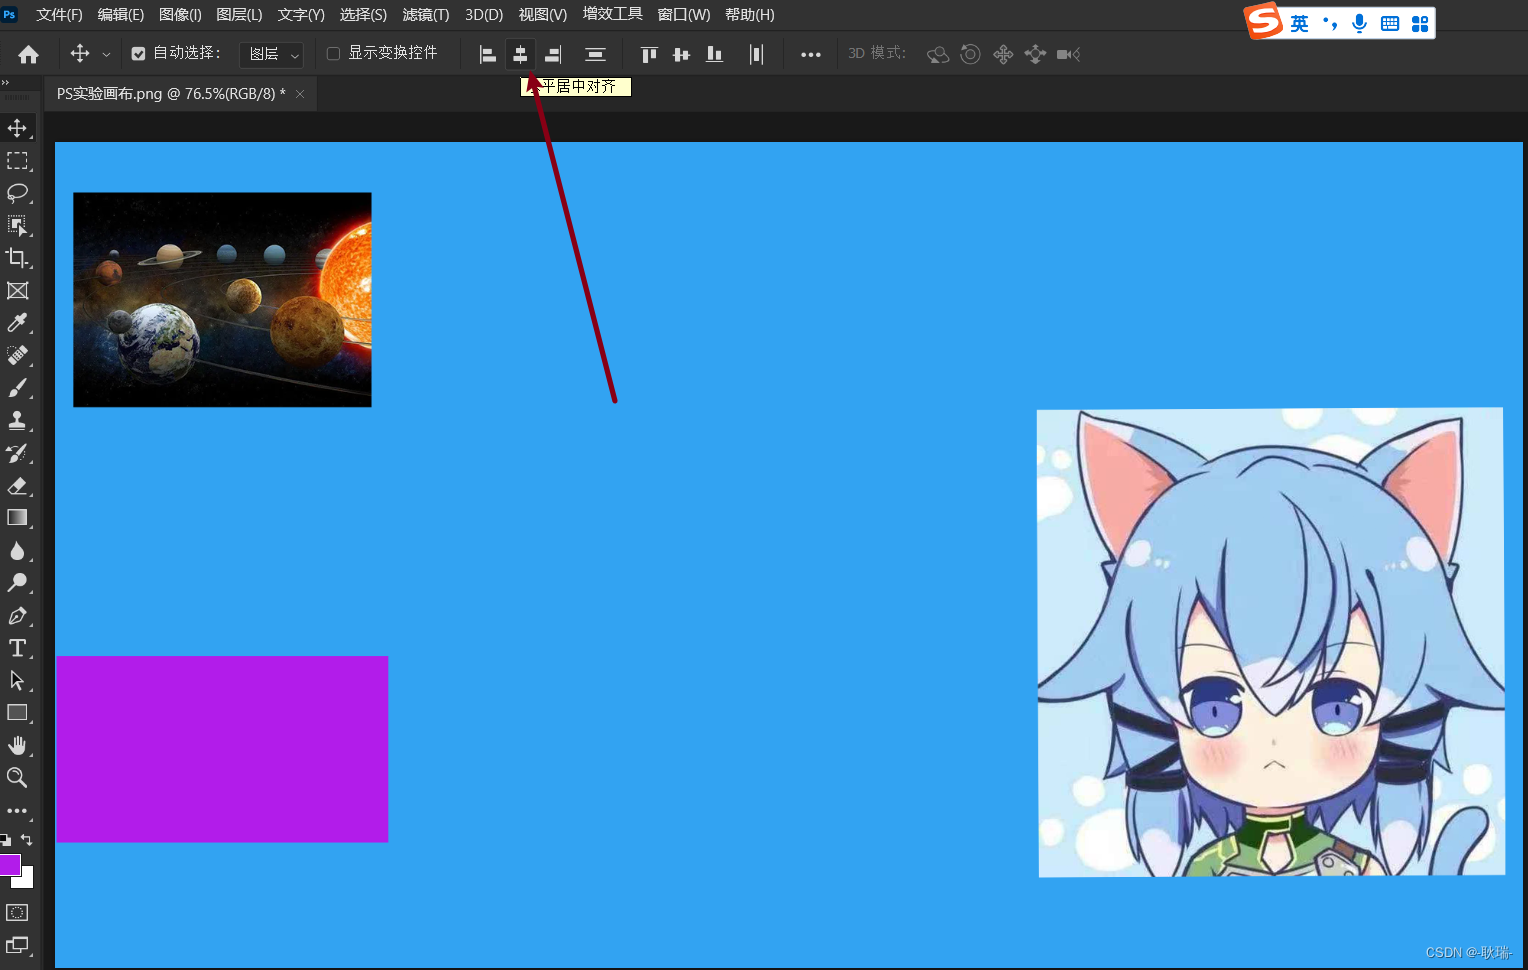Viewport: 1528px width, 970px height.
Task: Distribute horizontally in options bar
Action: coord(756,54)
